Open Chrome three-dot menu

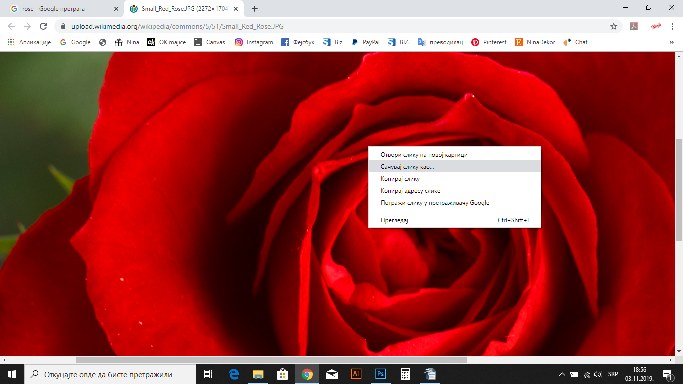[x=672, y=26]
